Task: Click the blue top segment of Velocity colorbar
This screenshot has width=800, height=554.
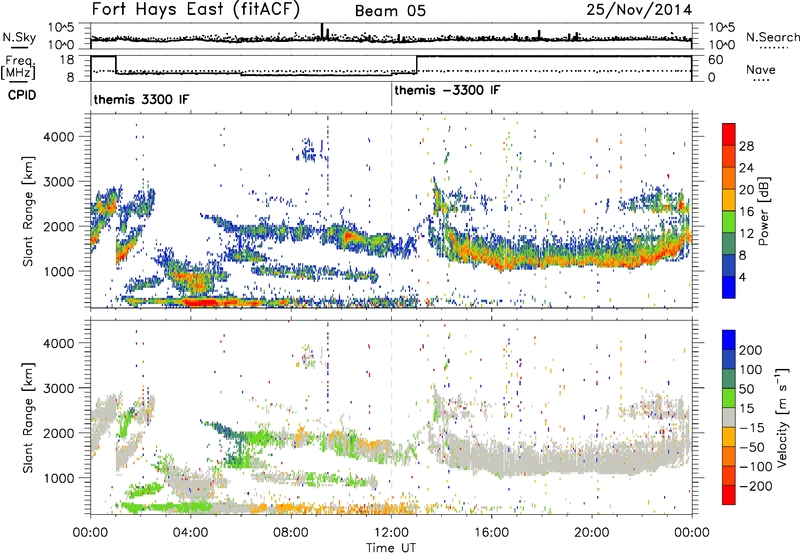Action: tap(729, 340)
